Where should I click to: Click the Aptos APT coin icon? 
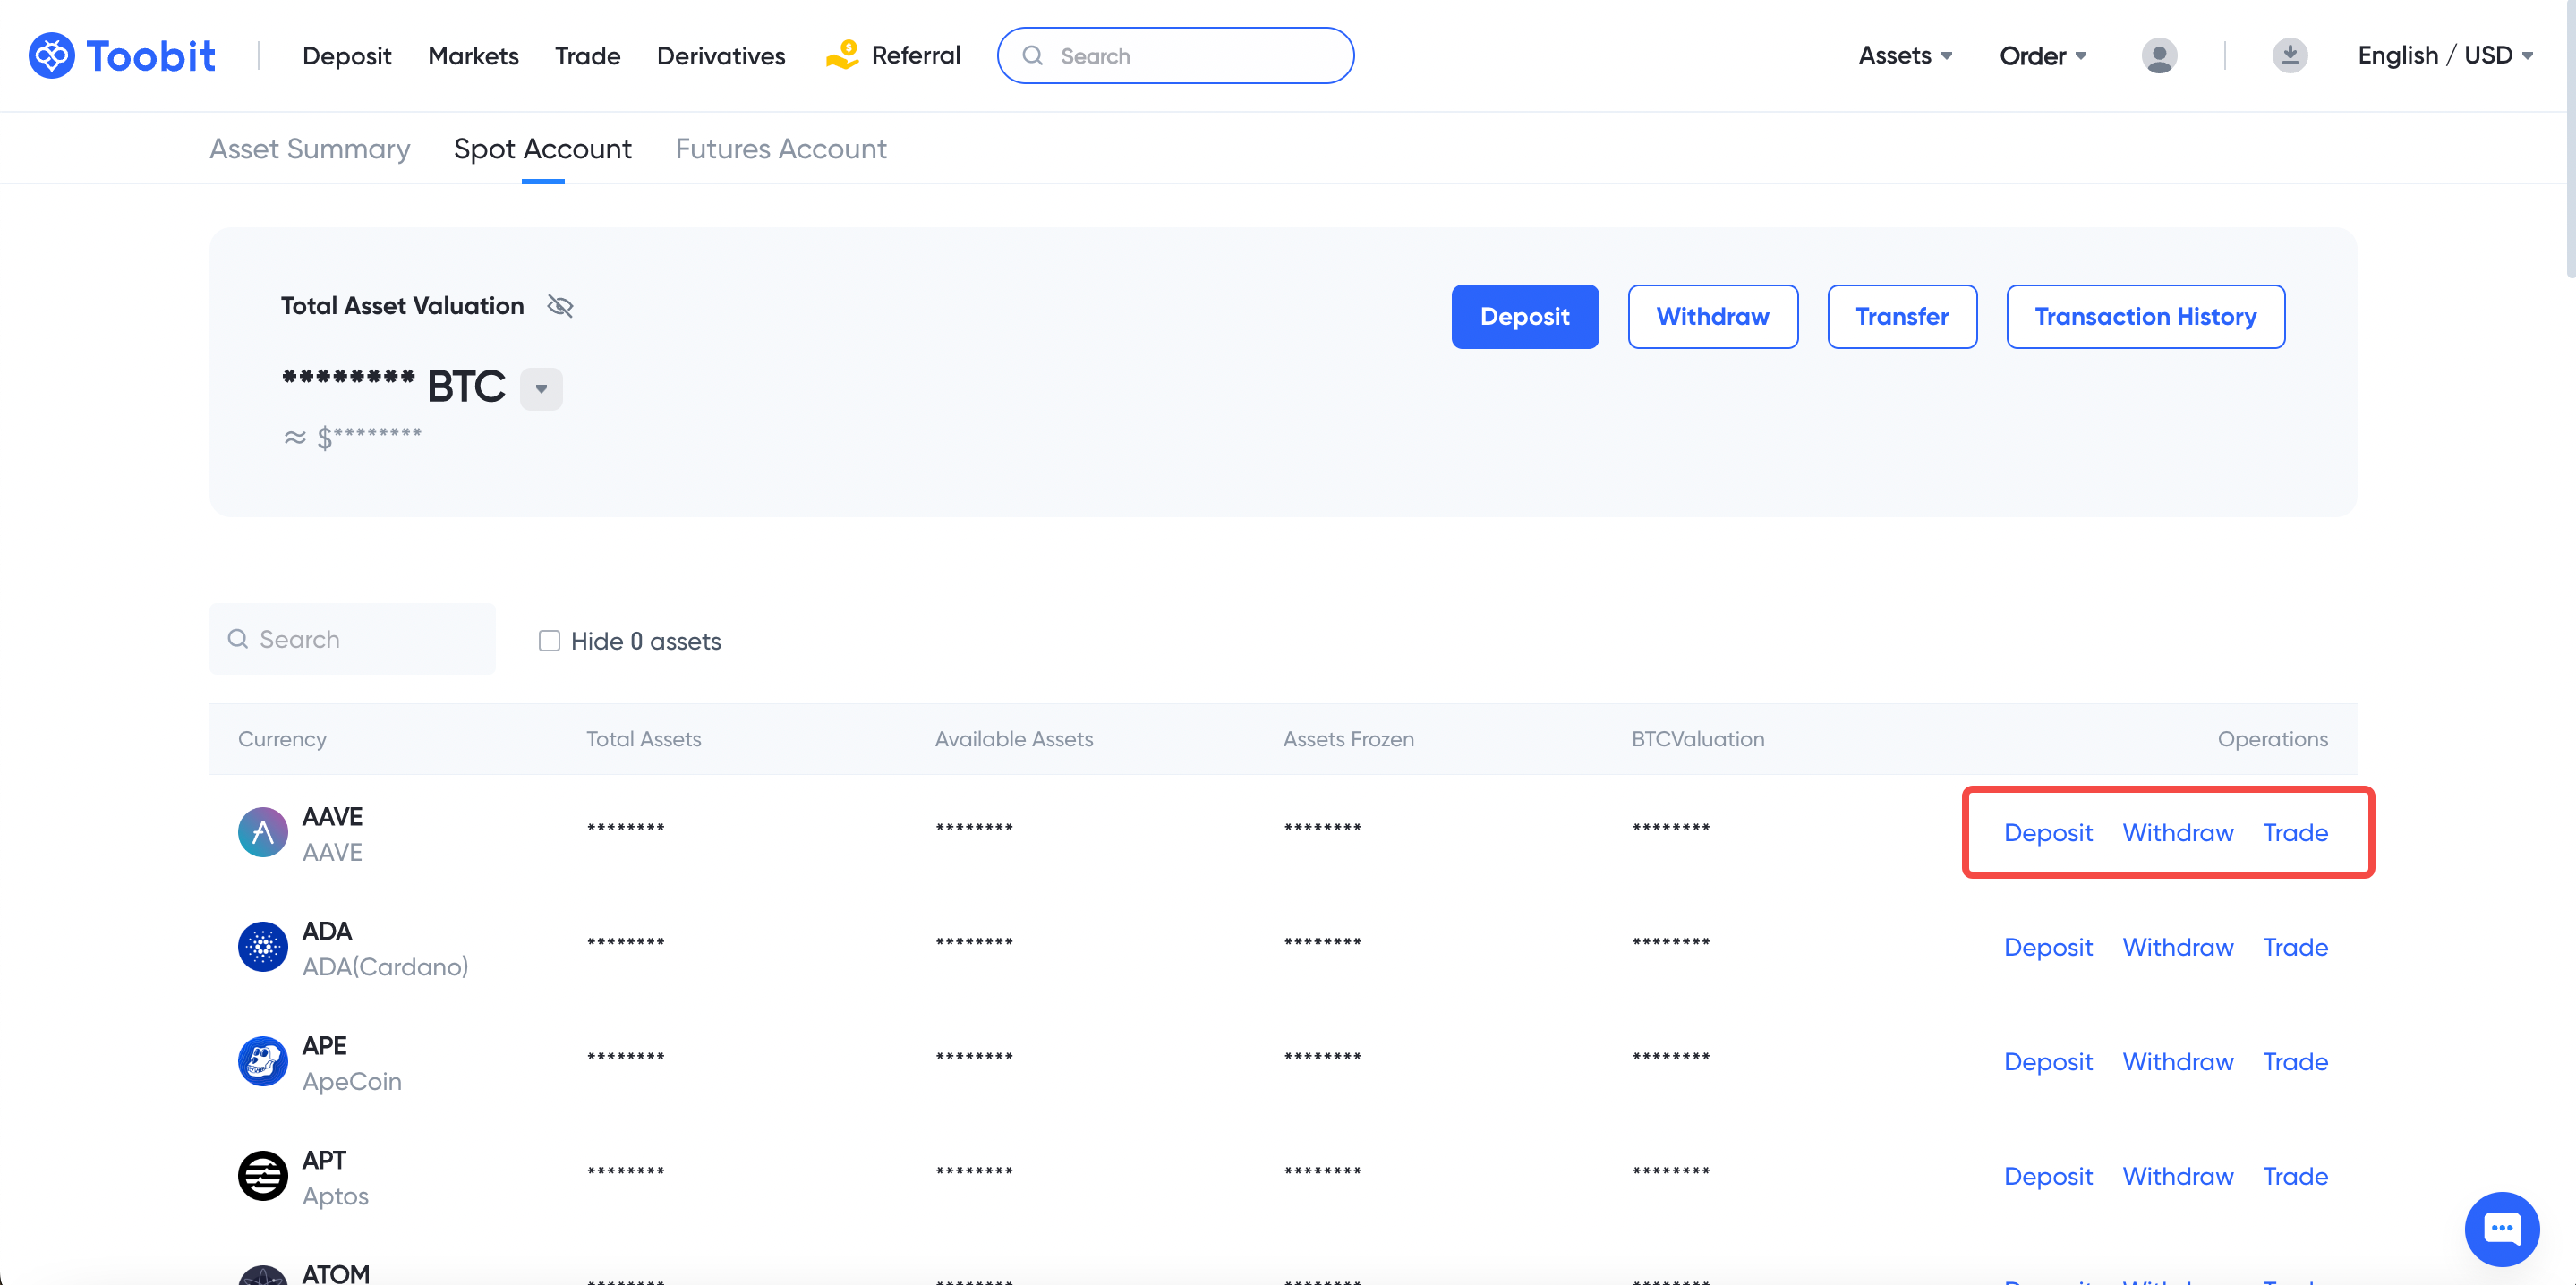tap(262, 1175)
